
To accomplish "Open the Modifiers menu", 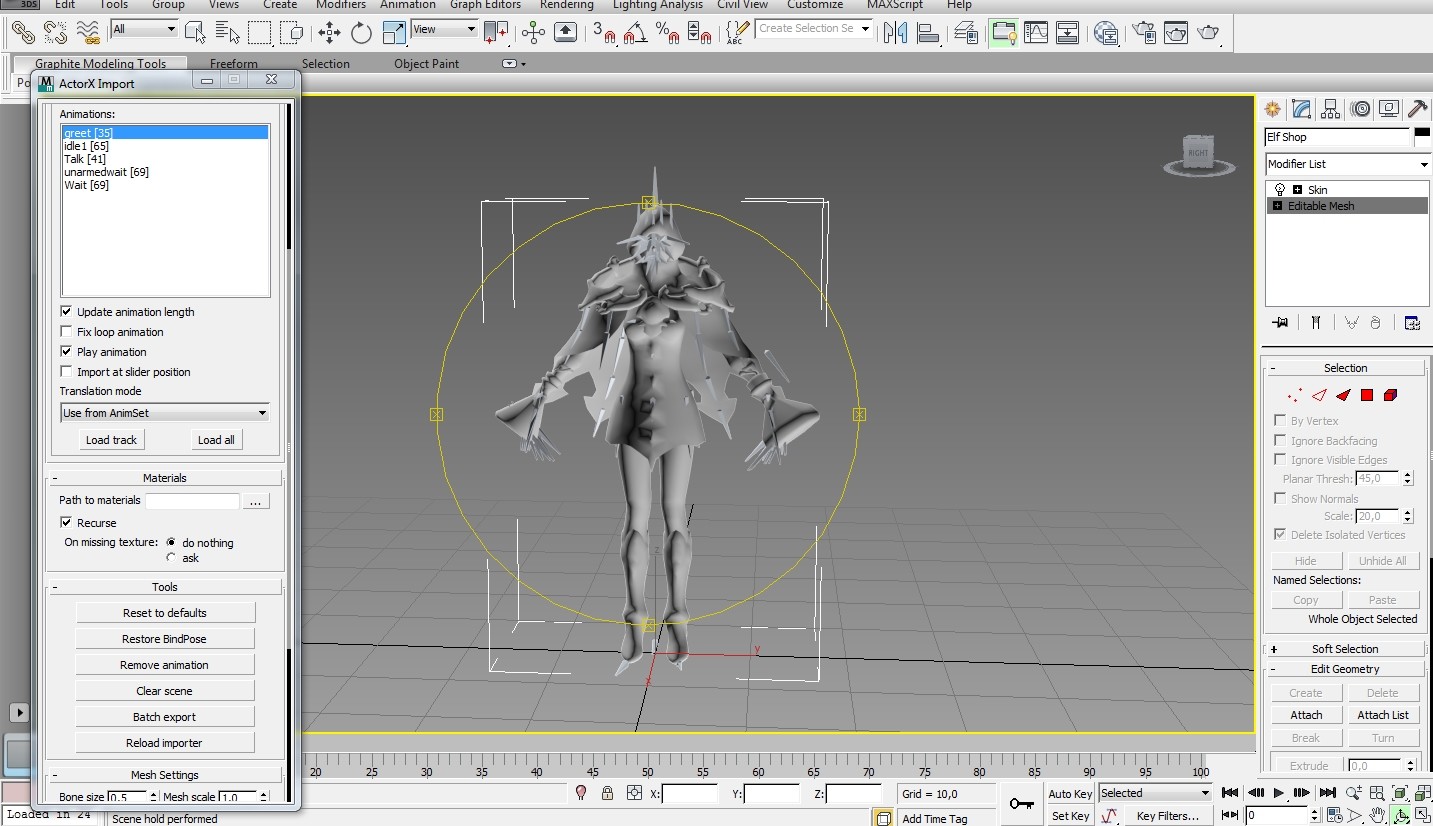I will 341,5.
